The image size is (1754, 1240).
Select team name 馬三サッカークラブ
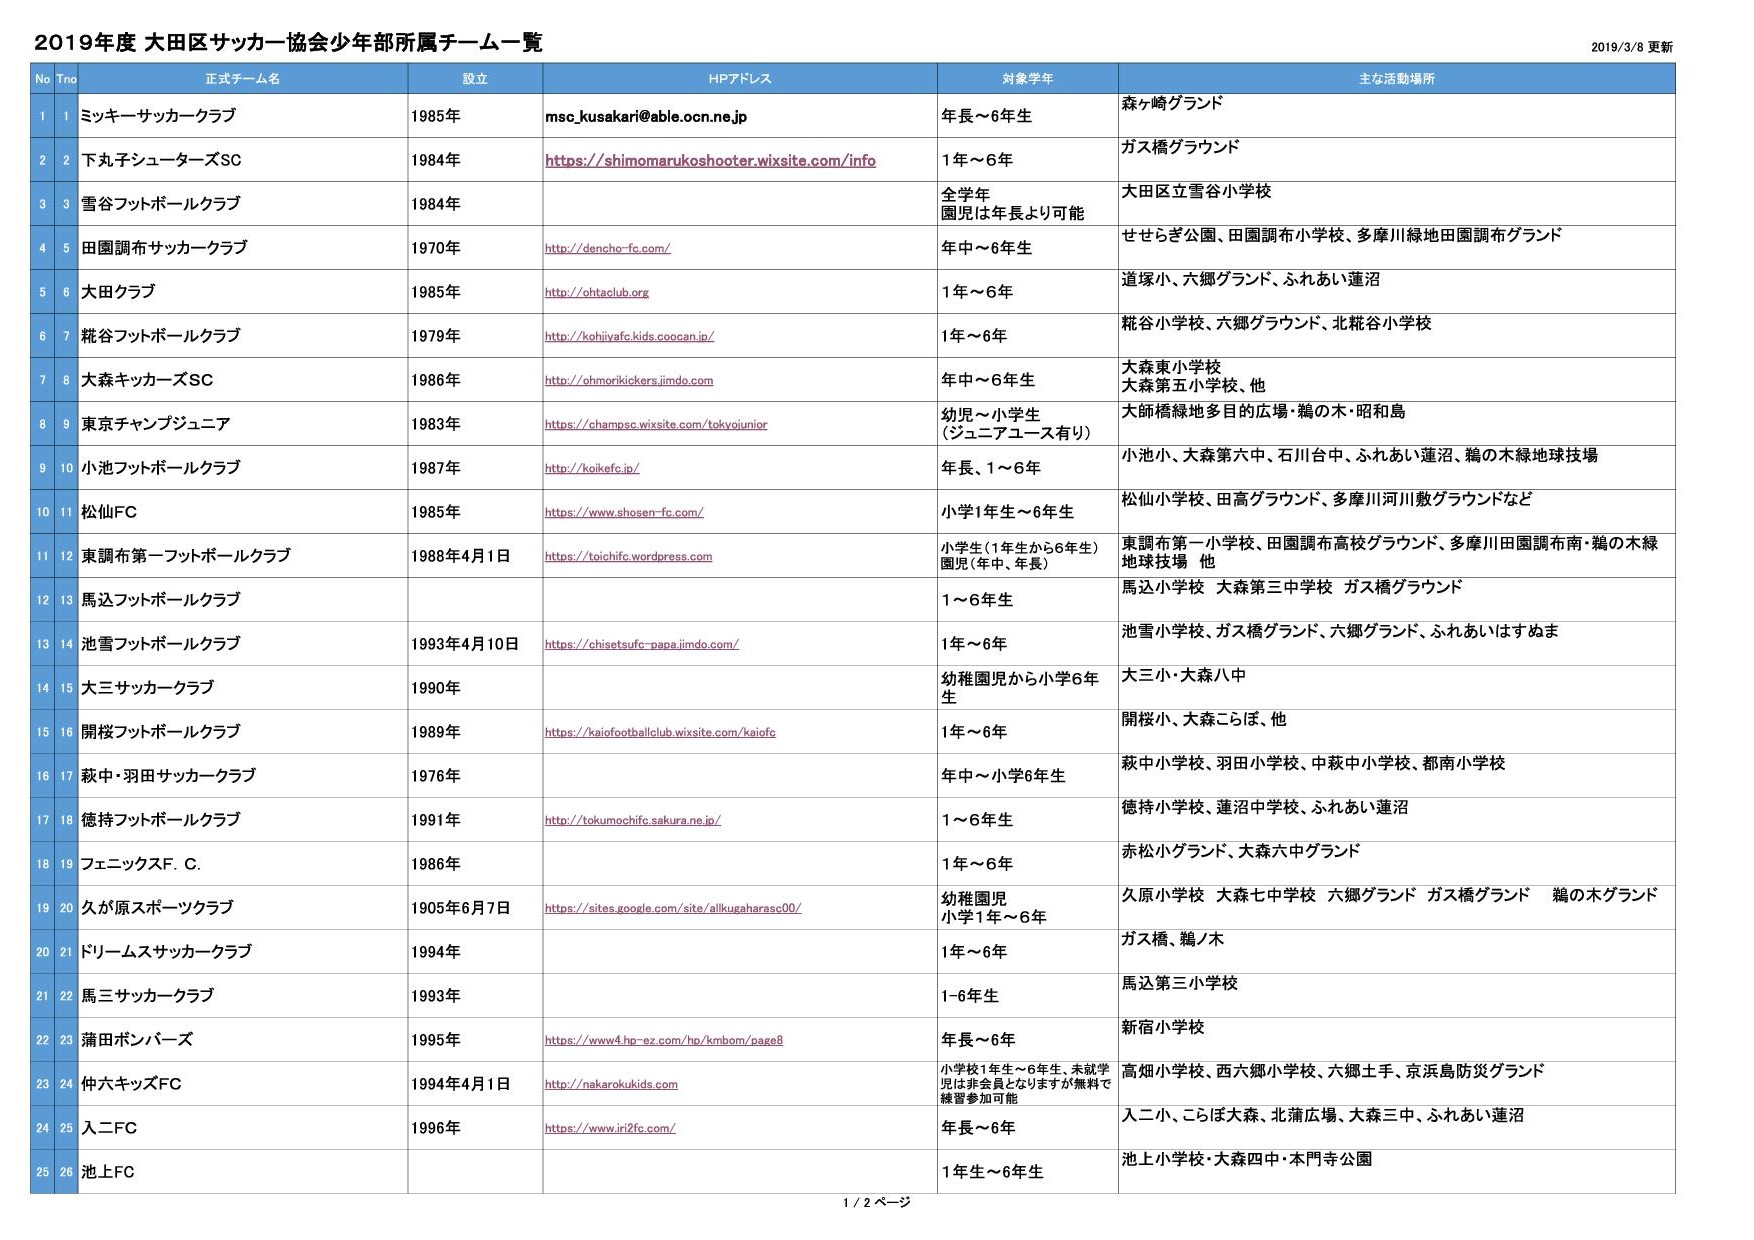147,996
